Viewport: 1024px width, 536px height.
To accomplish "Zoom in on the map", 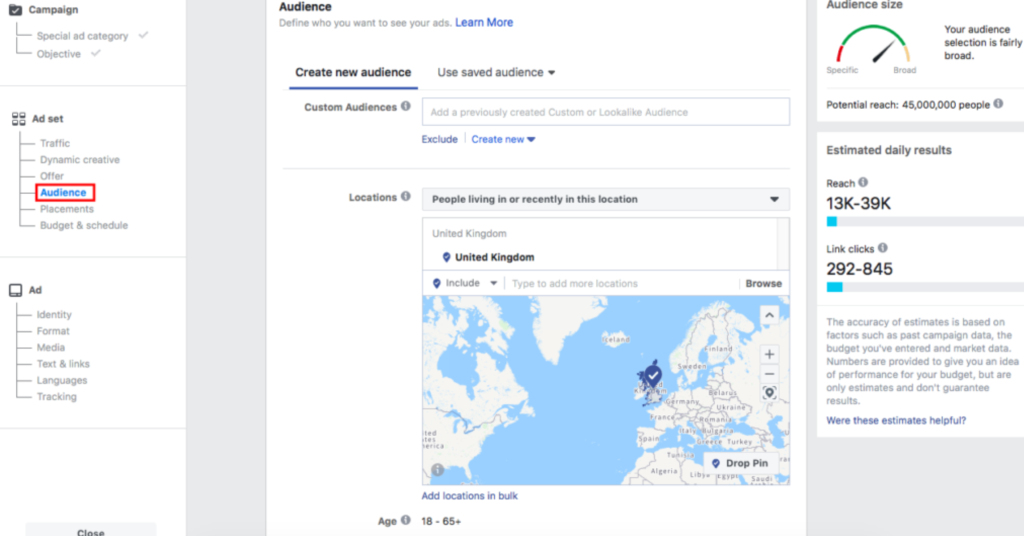I will (x=769, y=355).
